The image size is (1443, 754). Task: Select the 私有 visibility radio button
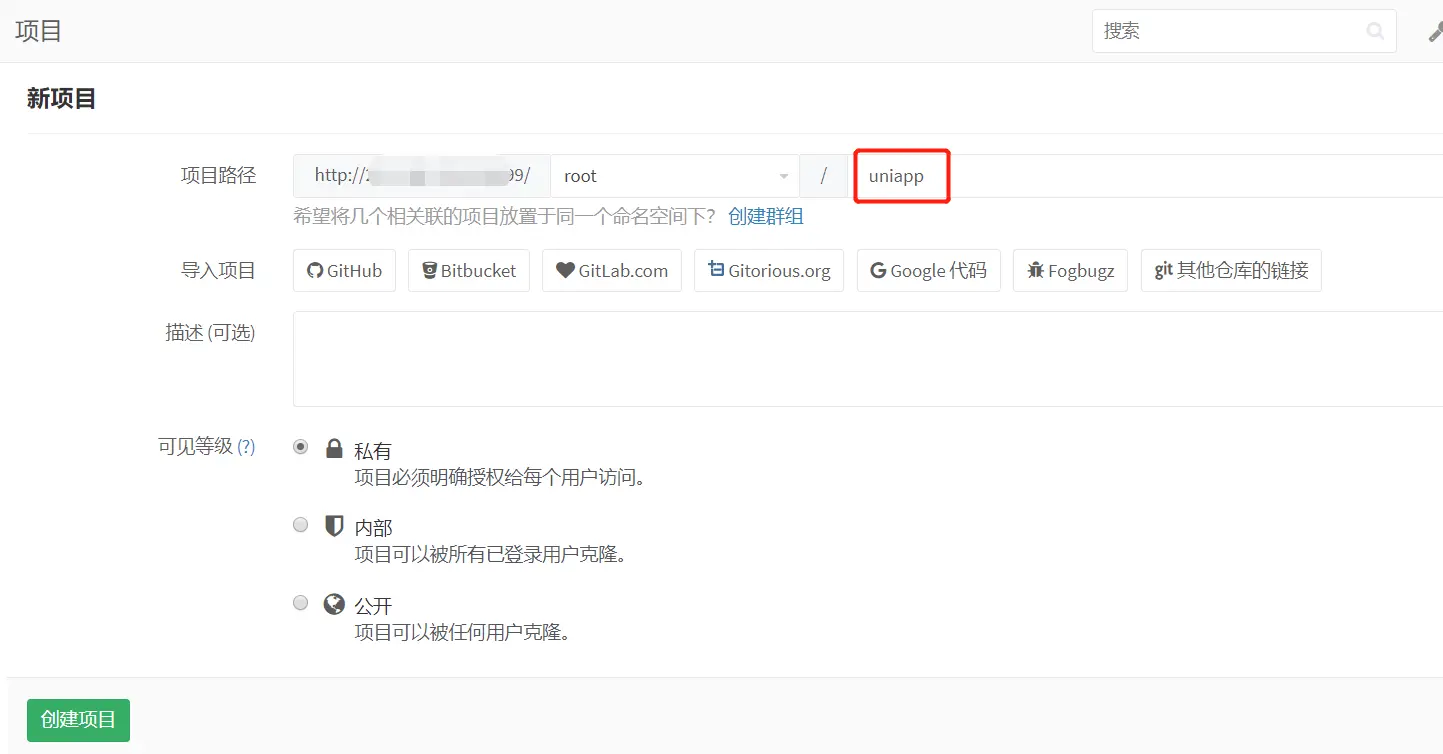pos(300,447)
